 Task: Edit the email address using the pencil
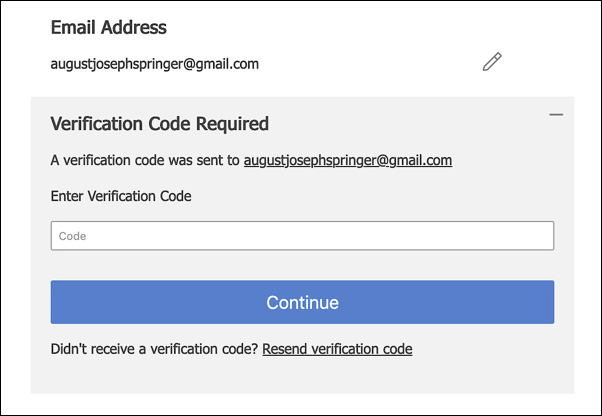(491, 63)
